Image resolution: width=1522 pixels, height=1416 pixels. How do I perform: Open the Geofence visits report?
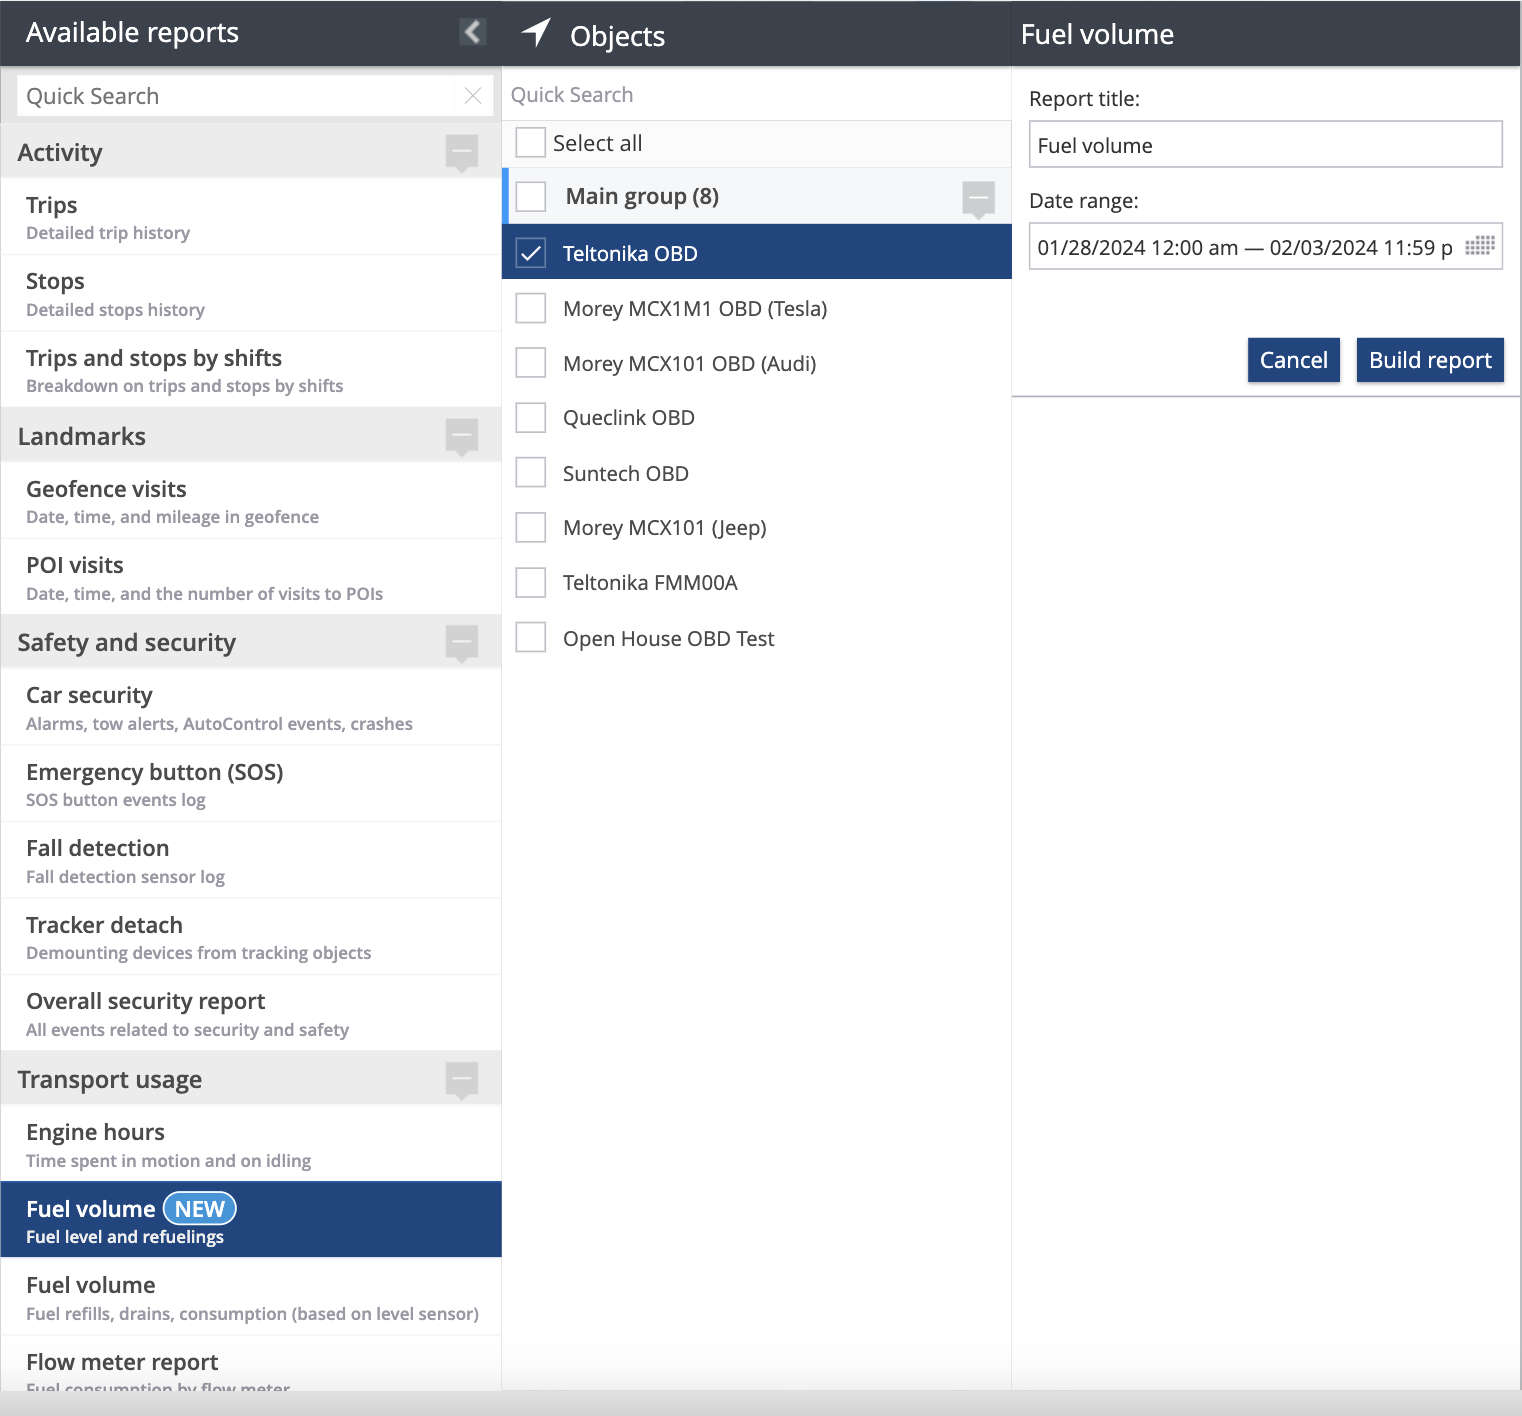tap(251, 501)
